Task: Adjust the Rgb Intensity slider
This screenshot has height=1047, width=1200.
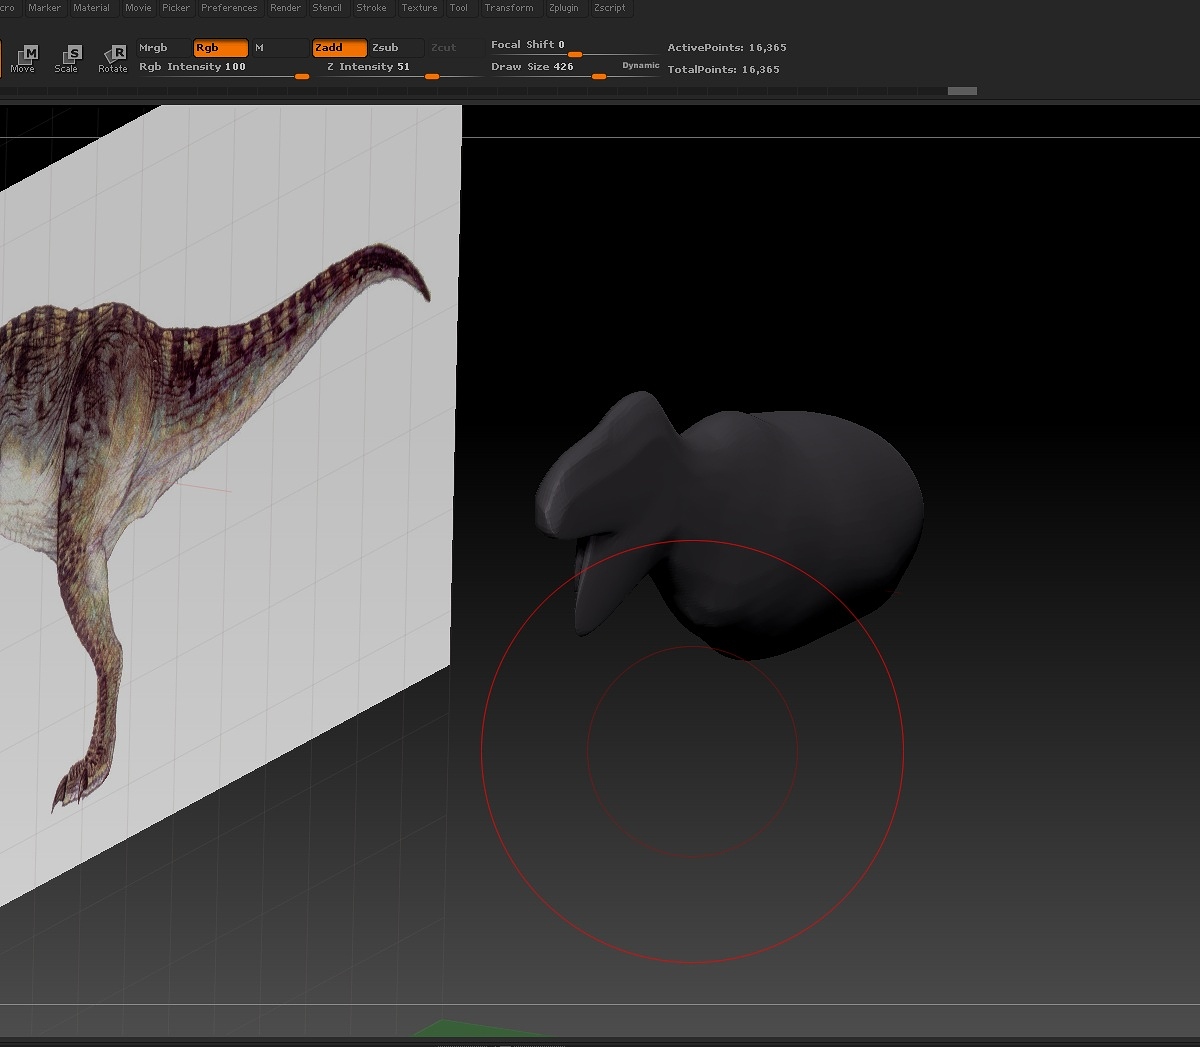Action: coord(223,68)
